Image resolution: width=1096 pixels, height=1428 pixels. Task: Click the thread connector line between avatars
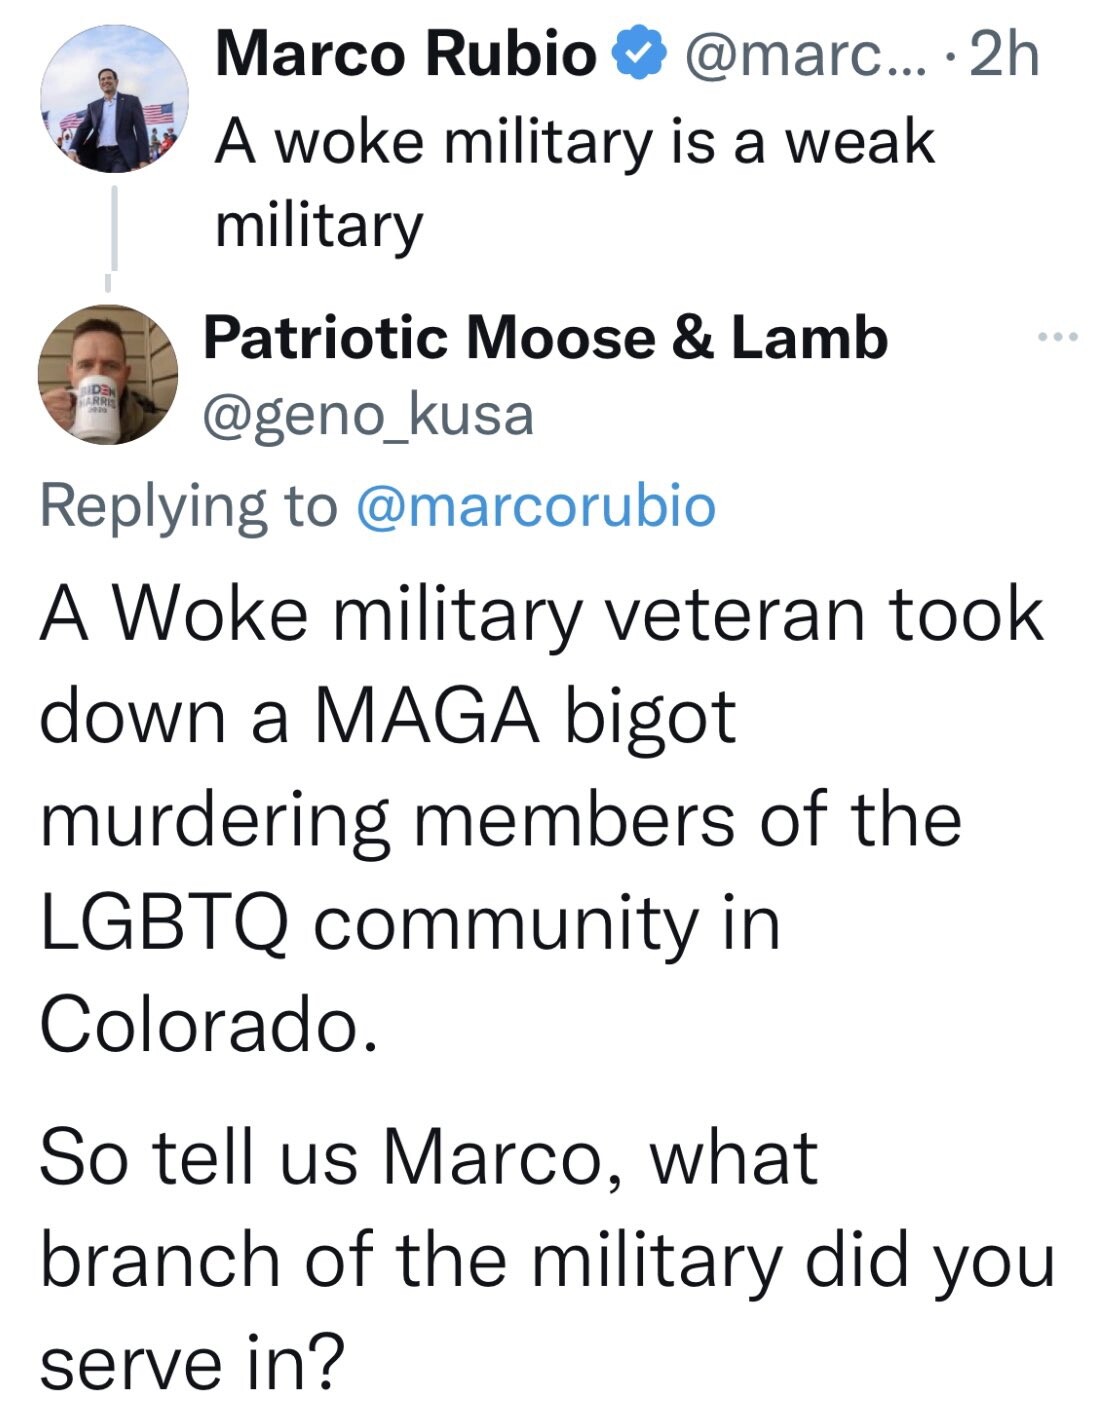[114, 230]
